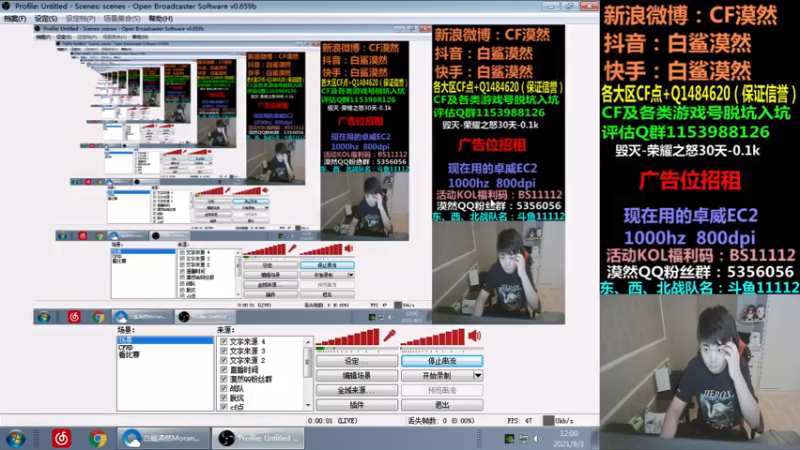Toggle the 文字来源 3 source checkbox
The height and width of the screenshot is (450, 800).
223,351
